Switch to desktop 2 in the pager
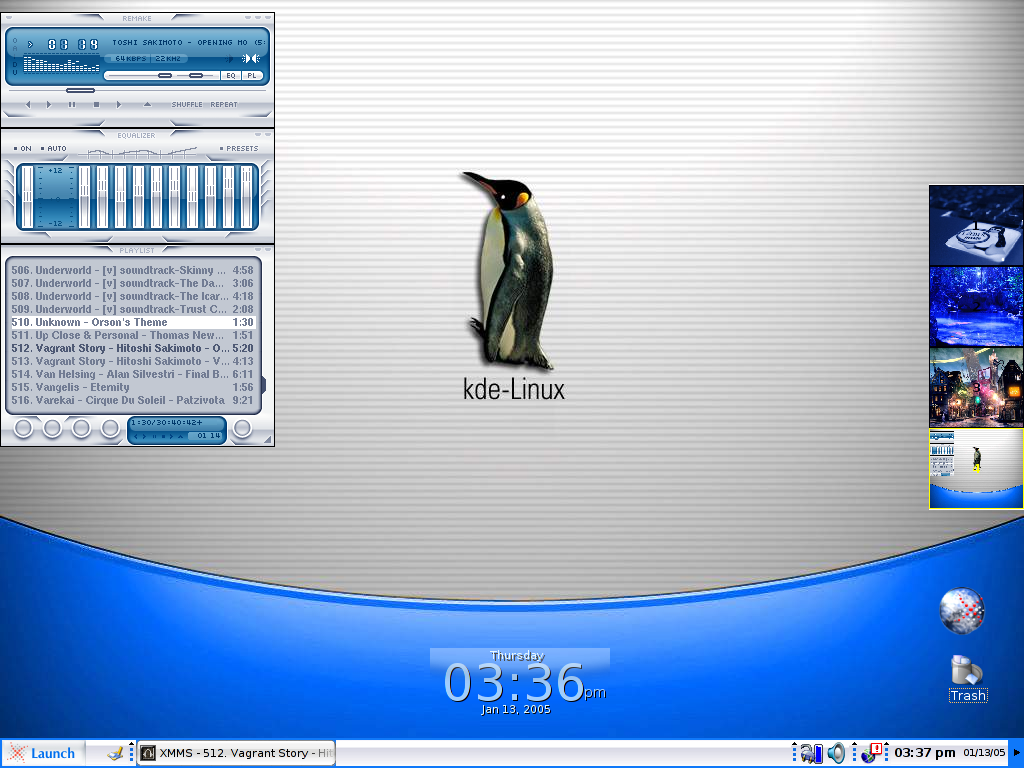1024x768 pixels. coord(976,306)
